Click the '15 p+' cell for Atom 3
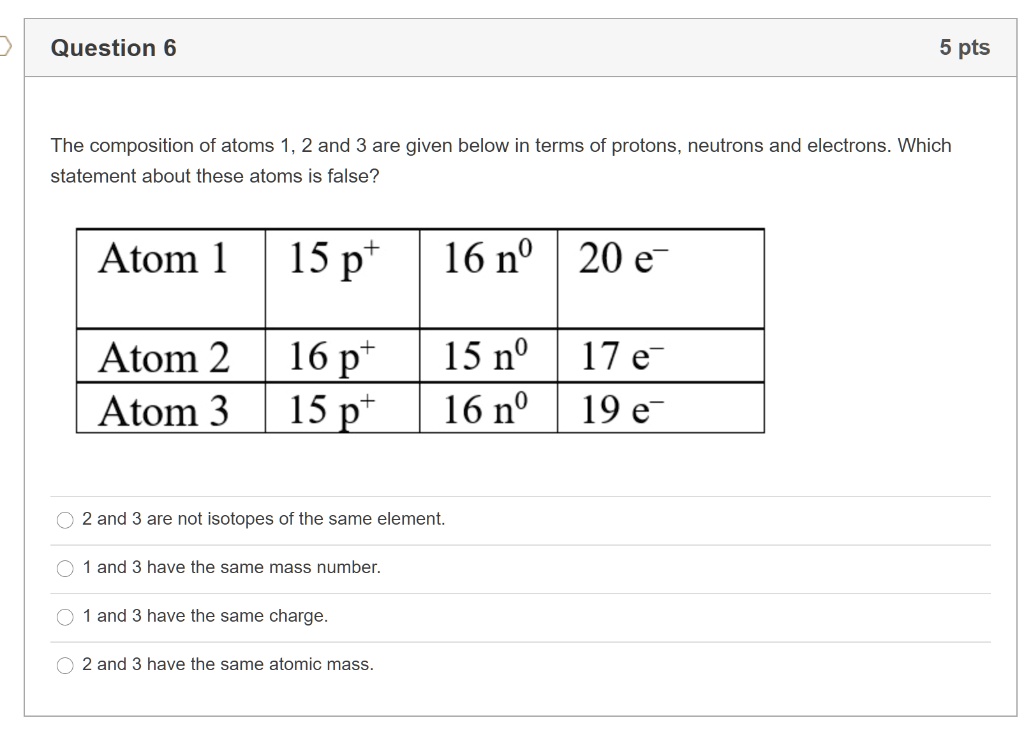1024x734 pixels. [x=340, y=409]
